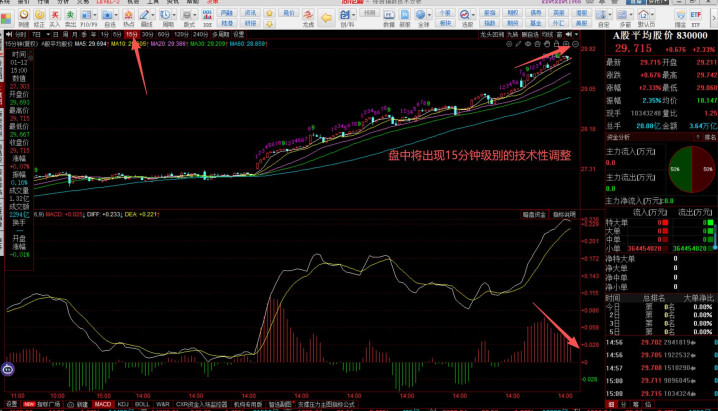Click the ETF button at top right
Screen dimensions: 718x411
[699, 17]
